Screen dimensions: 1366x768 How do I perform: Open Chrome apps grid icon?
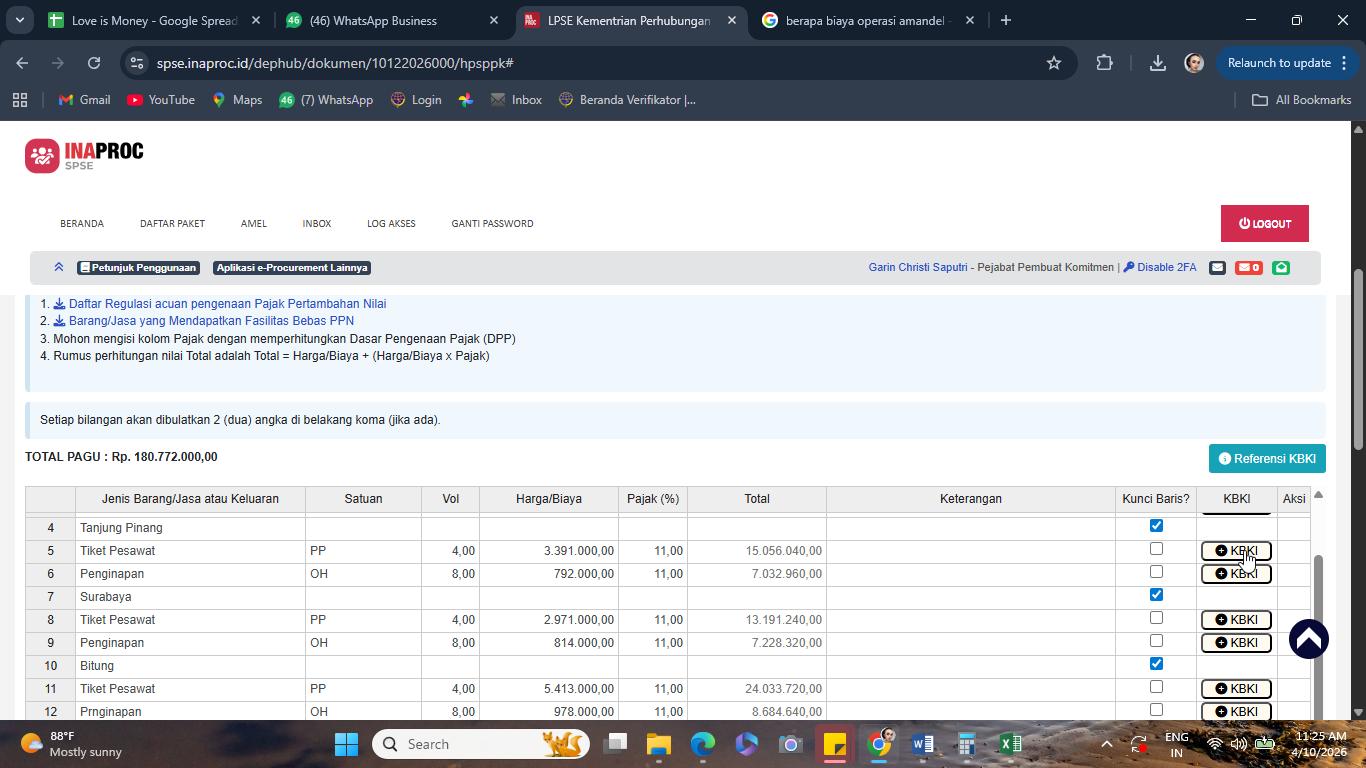point(20,100)
